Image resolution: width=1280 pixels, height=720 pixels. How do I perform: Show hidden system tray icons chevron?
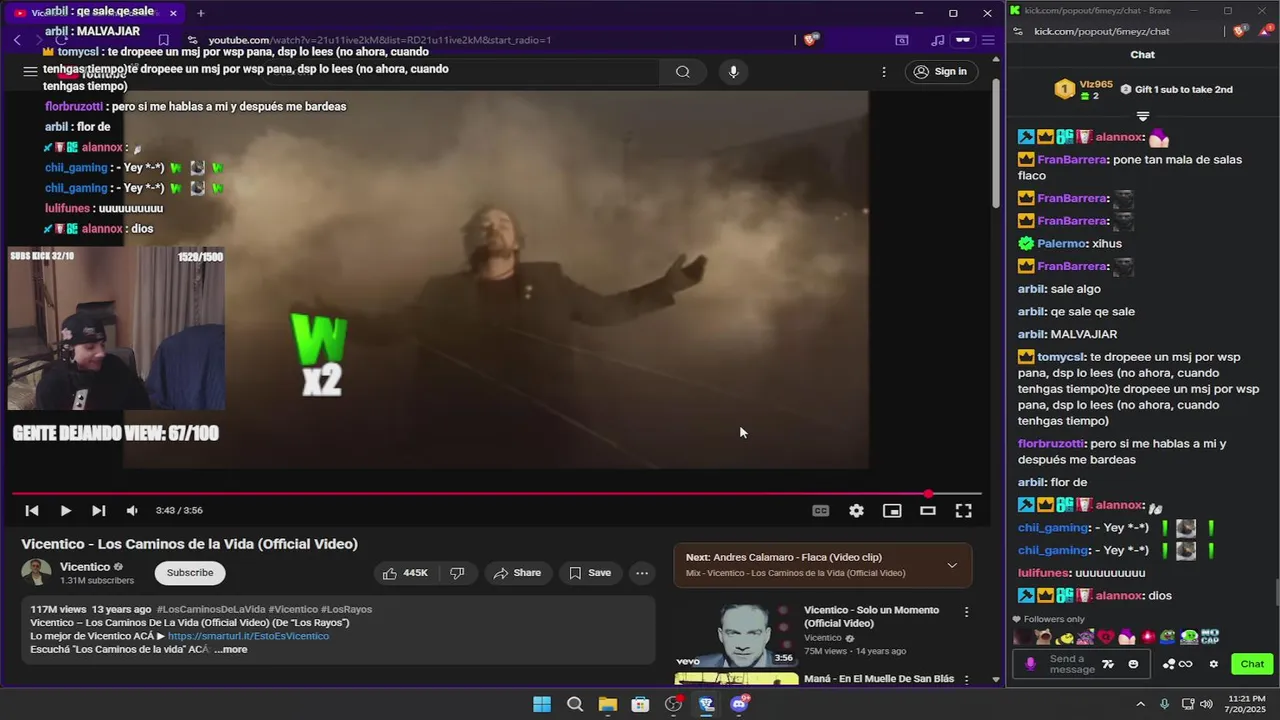1140,704
